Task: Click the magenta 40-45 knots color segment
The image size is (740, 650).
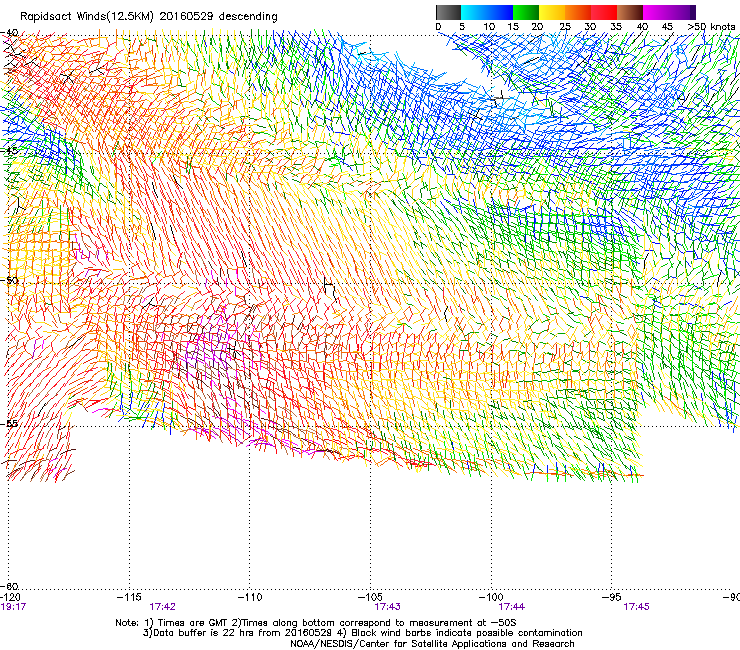Action: [x=656, y=12]
